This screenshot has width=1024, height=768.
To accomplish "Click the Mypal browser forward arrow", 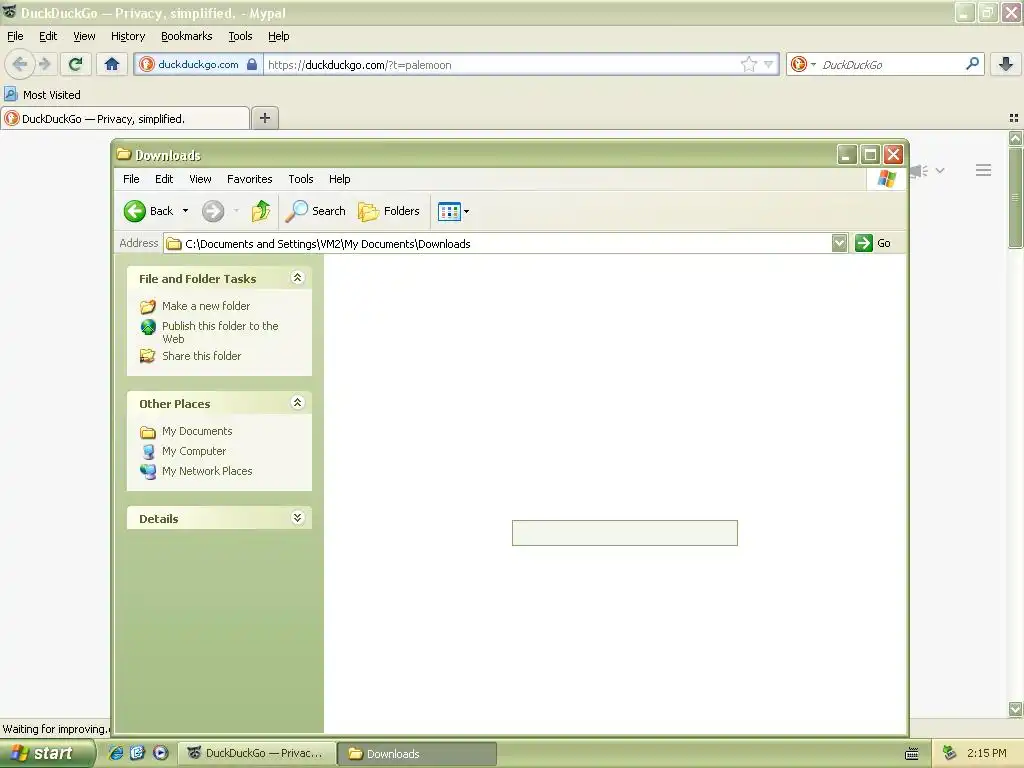I will point(44,64).
